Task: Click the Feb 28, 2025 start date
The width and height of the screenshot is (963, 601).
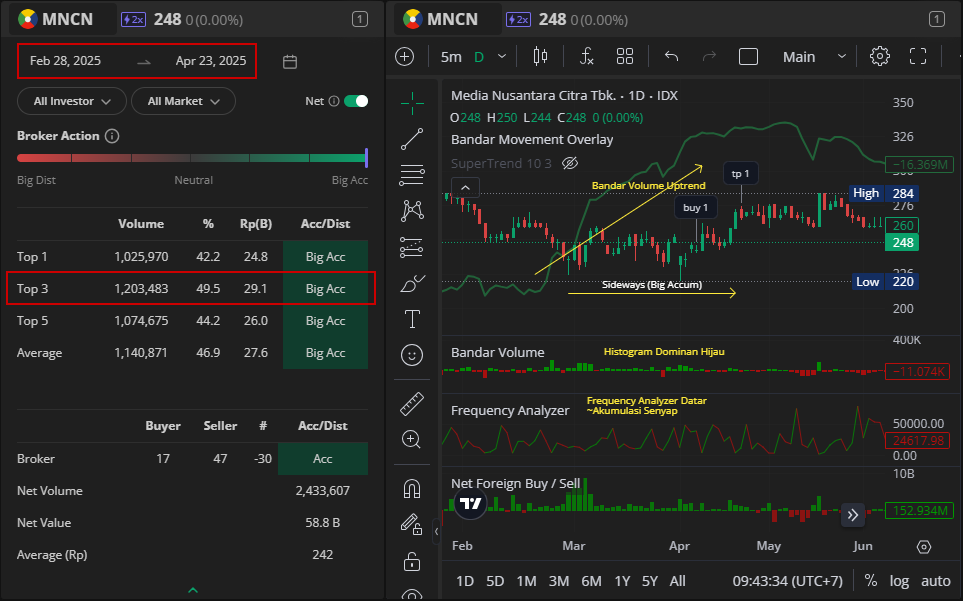Action: 66,61
